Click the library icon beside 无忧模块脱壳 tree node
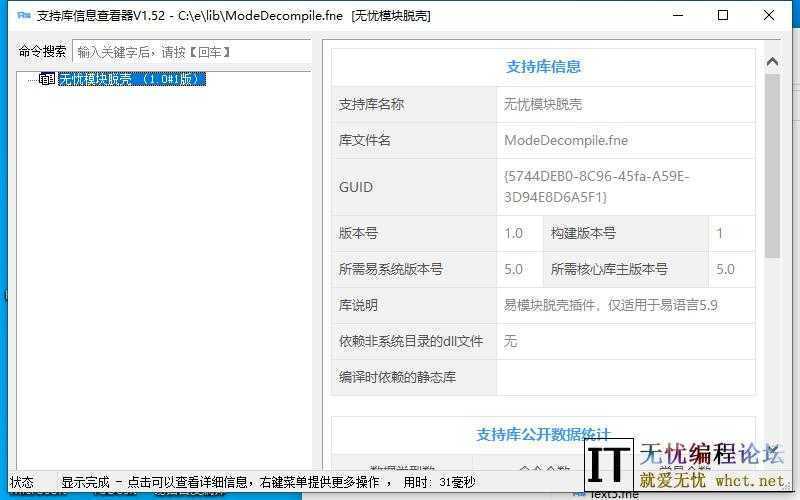 46,79
